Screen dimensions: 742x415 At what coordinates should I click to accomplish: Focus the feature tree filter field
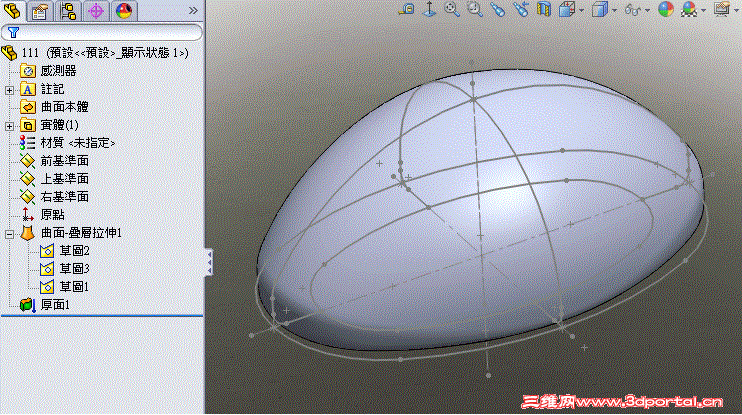pos(102,32)
